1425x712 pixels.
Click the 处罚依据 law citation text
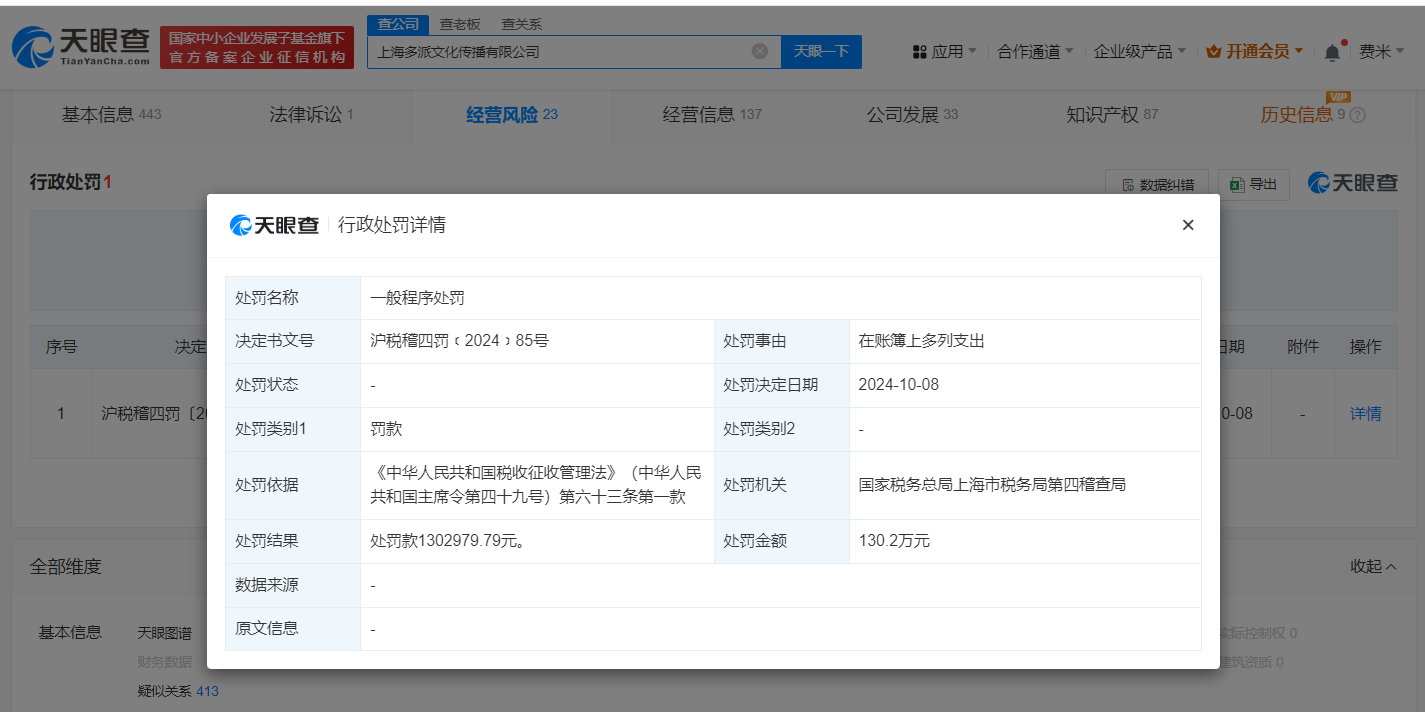536,485
